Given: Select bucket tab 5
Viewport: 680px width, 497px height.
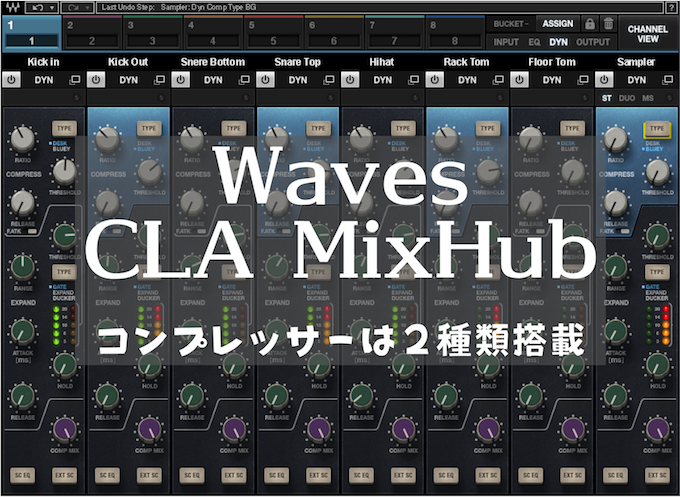Looking at the screenshot, I should pos(274,33).
